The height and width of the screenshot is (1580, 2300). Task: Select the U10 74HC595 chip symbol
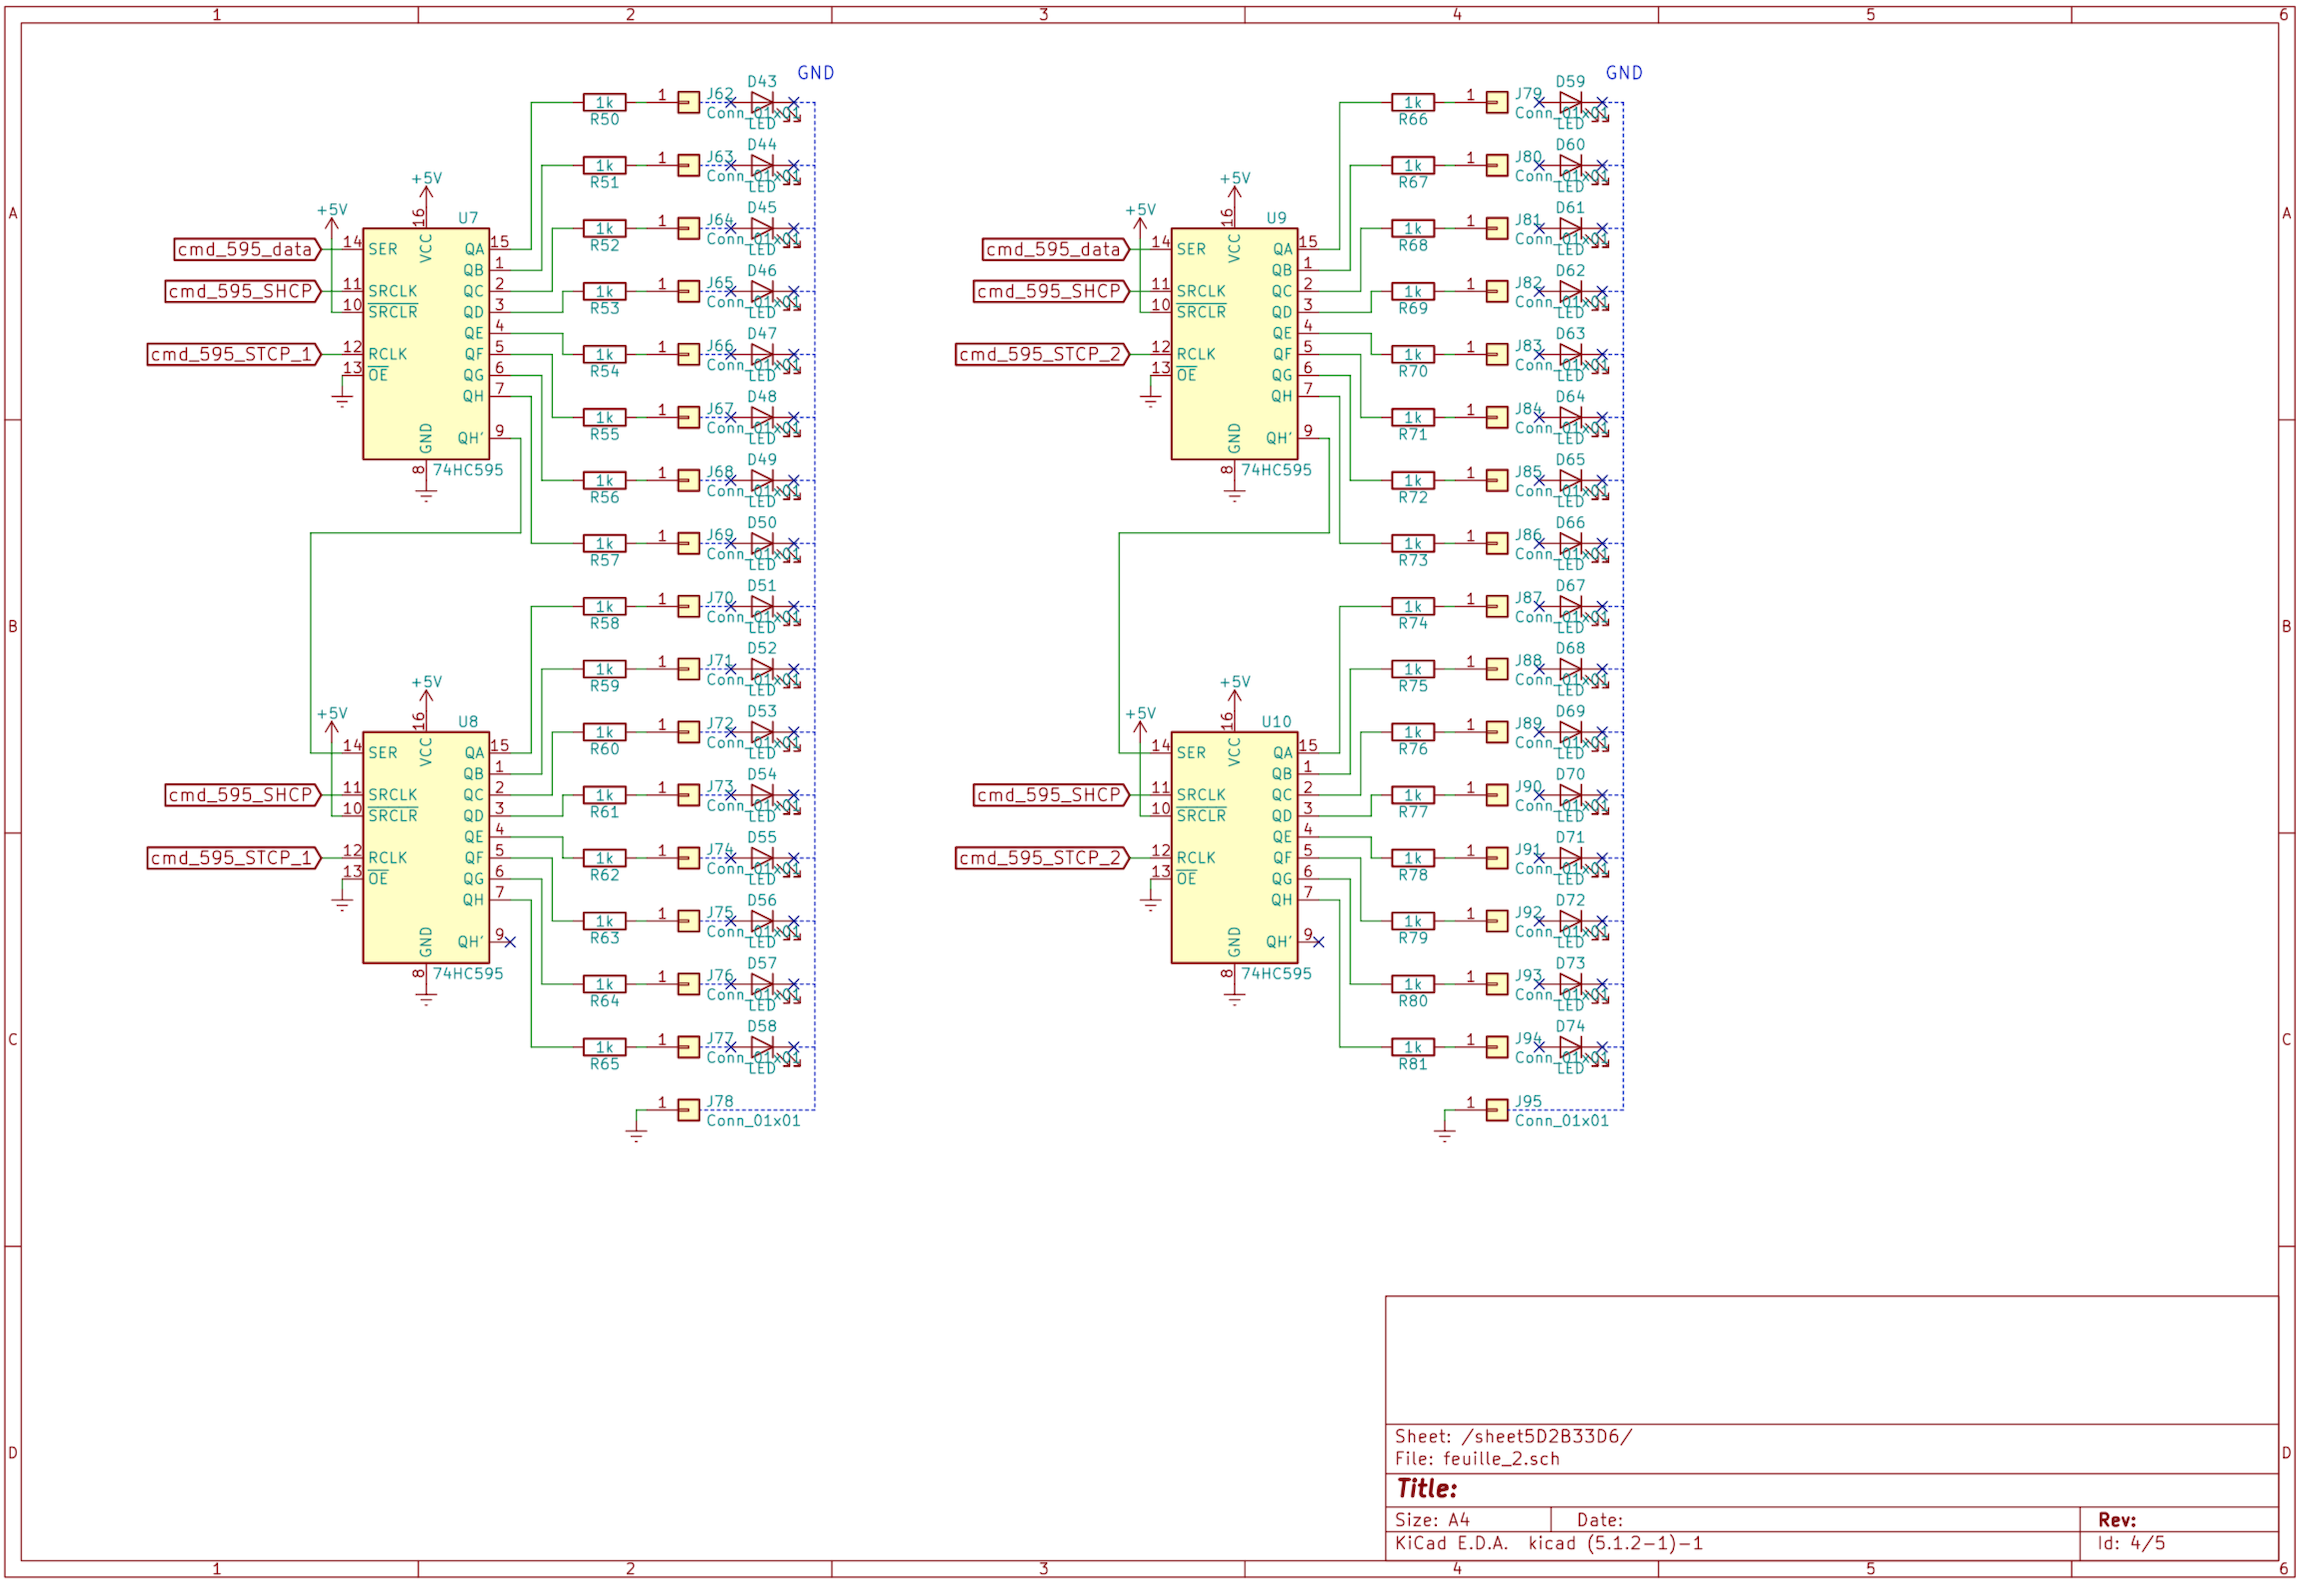[1233, 847]
